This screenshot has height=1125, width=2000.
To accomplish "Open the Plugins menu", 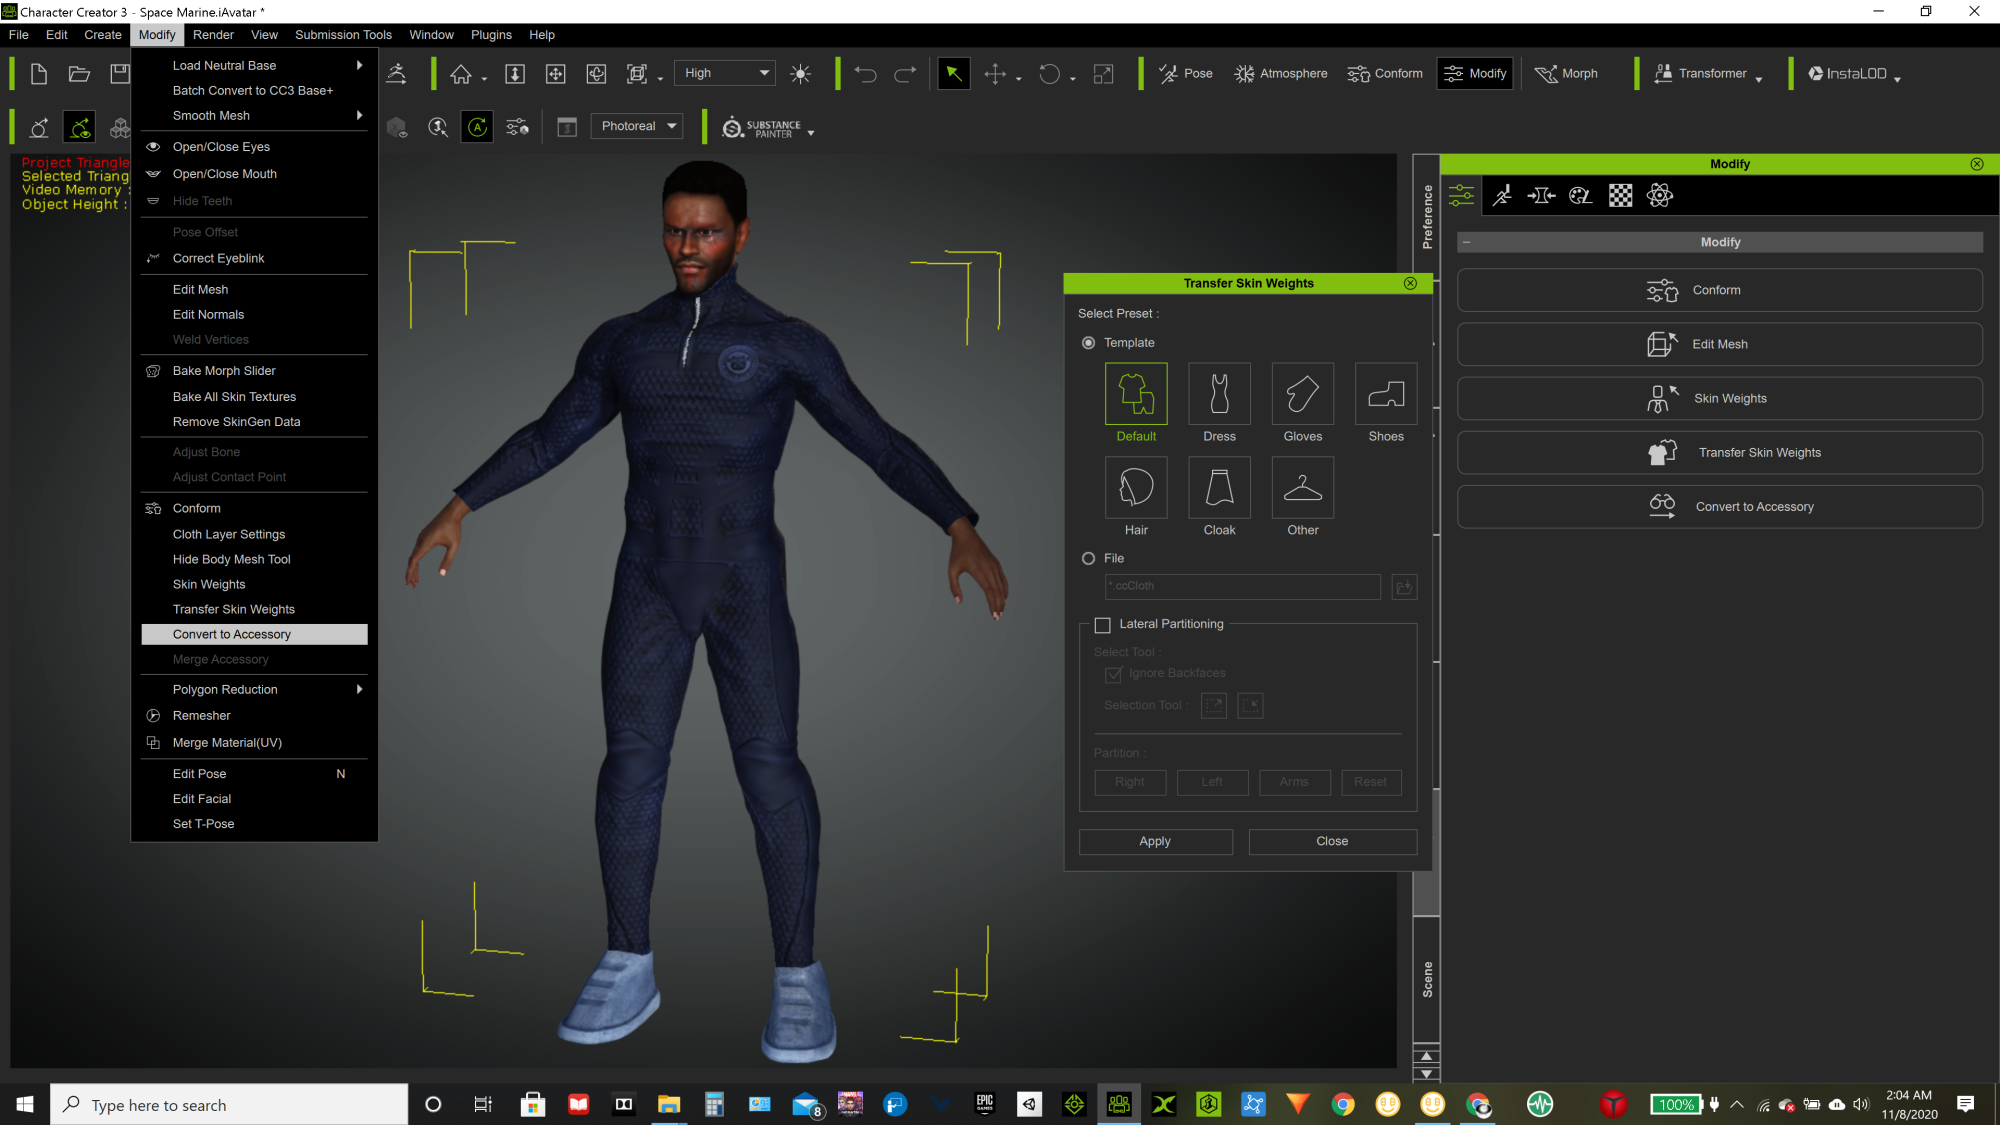I will pos(491,35).
